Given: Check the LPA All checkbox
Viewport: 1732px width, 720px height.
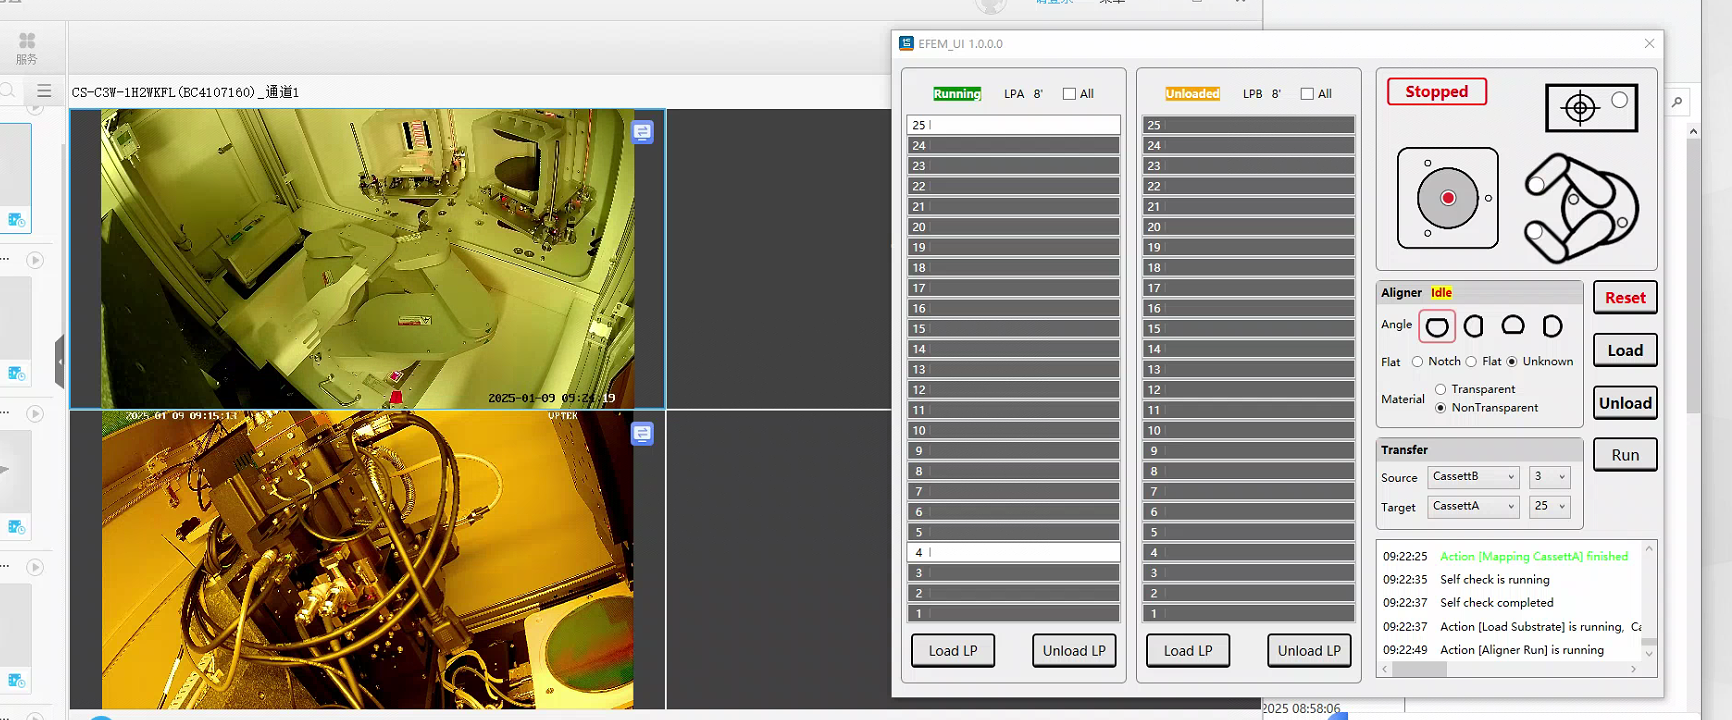Looking at the screenshot, I should [1069, 94].
